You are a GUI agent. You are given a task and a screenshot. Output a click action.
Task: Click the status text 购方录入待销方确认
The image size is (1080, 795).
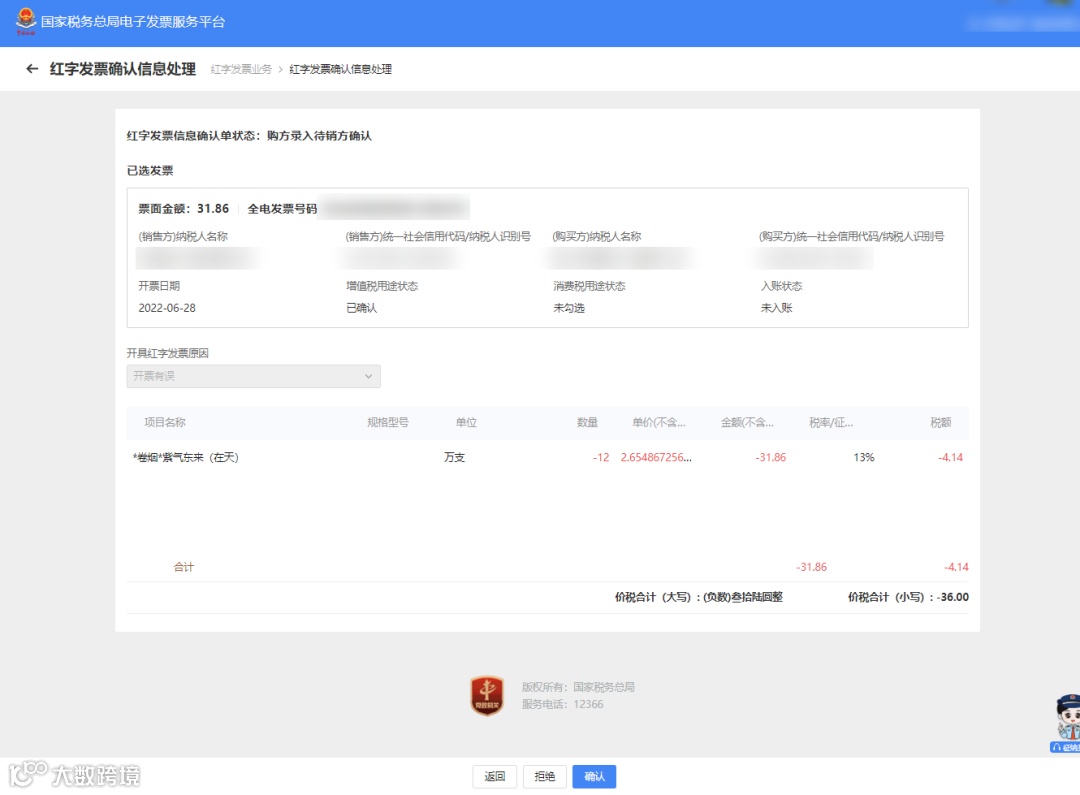319,136
